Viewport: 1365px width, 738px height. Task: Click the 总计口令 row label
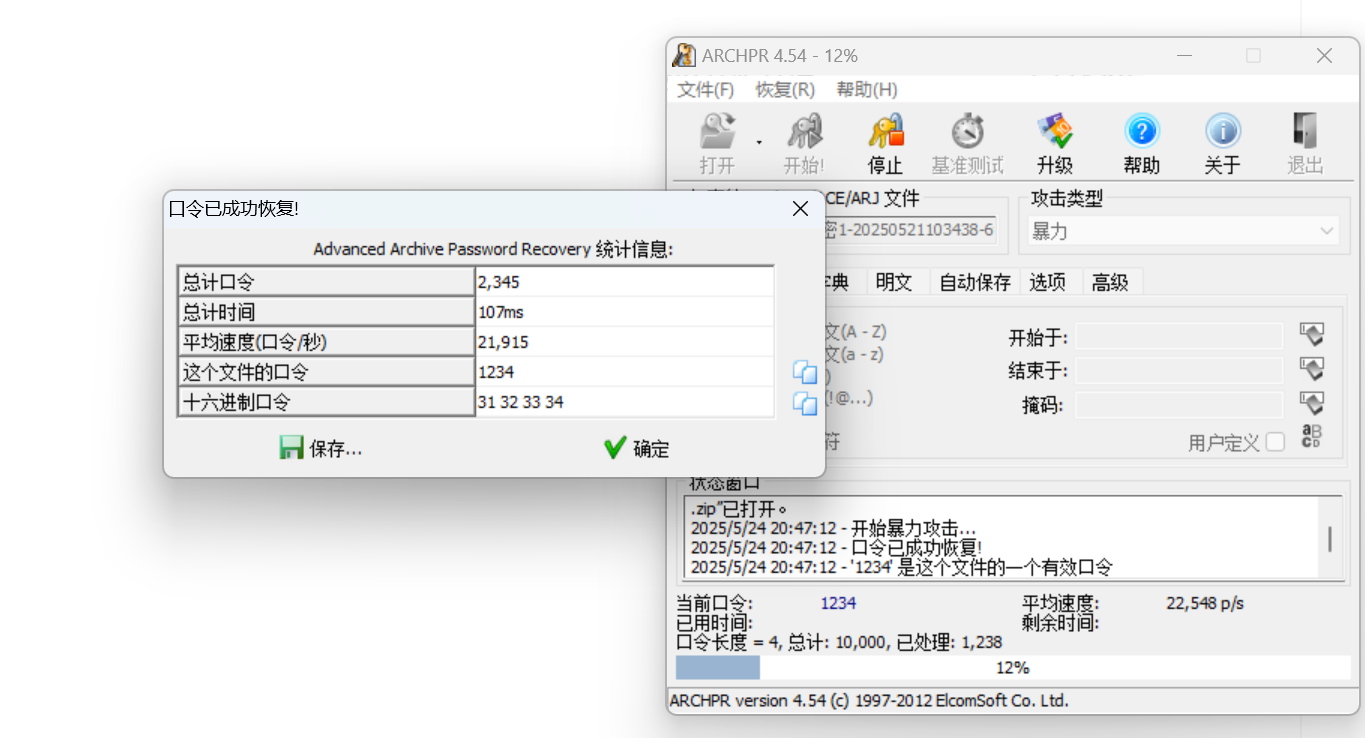(x=326, y=282)
